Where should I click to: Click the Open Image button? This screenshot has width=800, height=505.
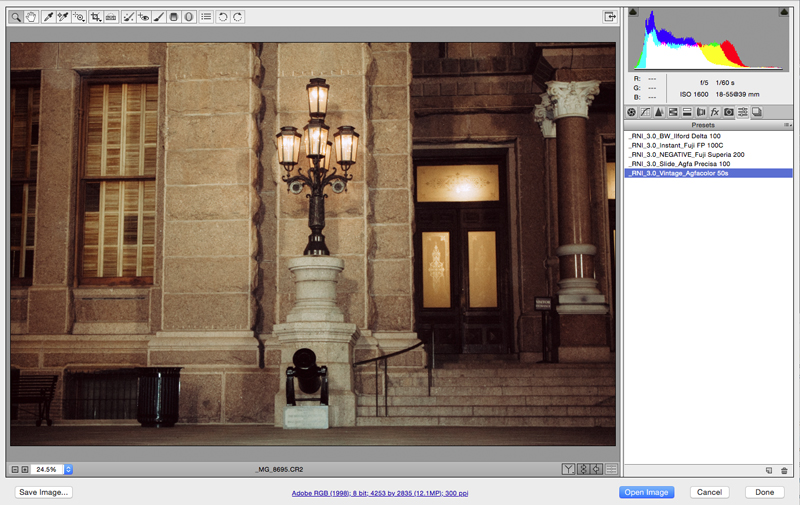pyautogui.click(x=646, y=492)
